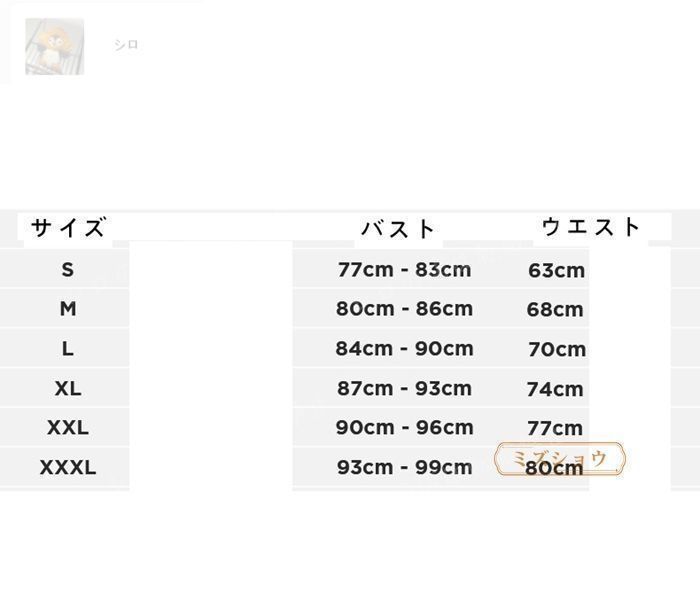Select the M size row label
The height and width of the screenshot is (601, 700).
pos(68,309)
